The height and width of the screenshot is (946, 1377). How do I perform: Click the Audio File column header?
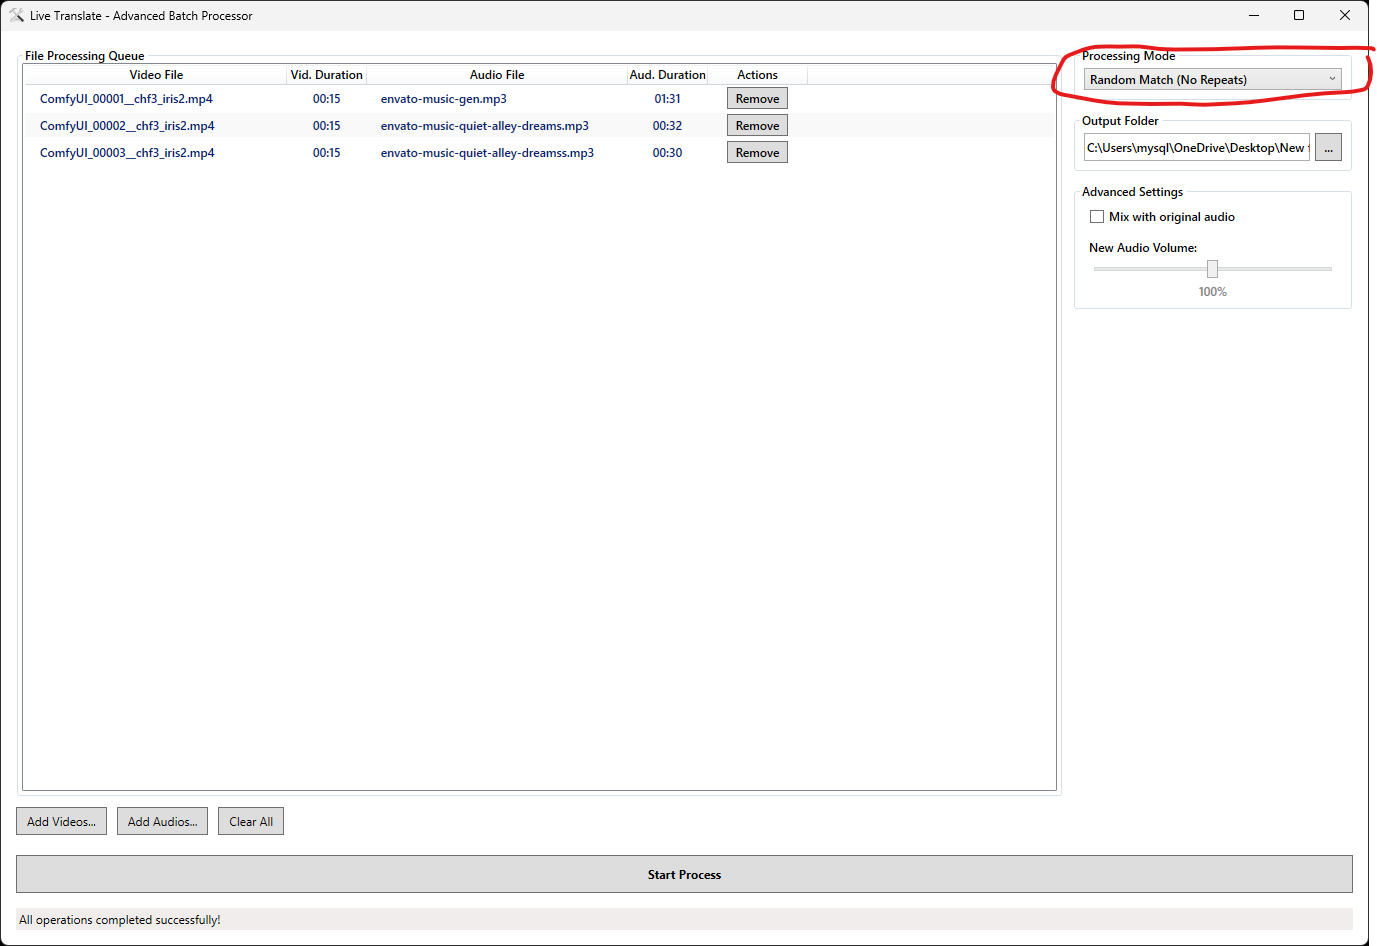click(x=497, y=75)
